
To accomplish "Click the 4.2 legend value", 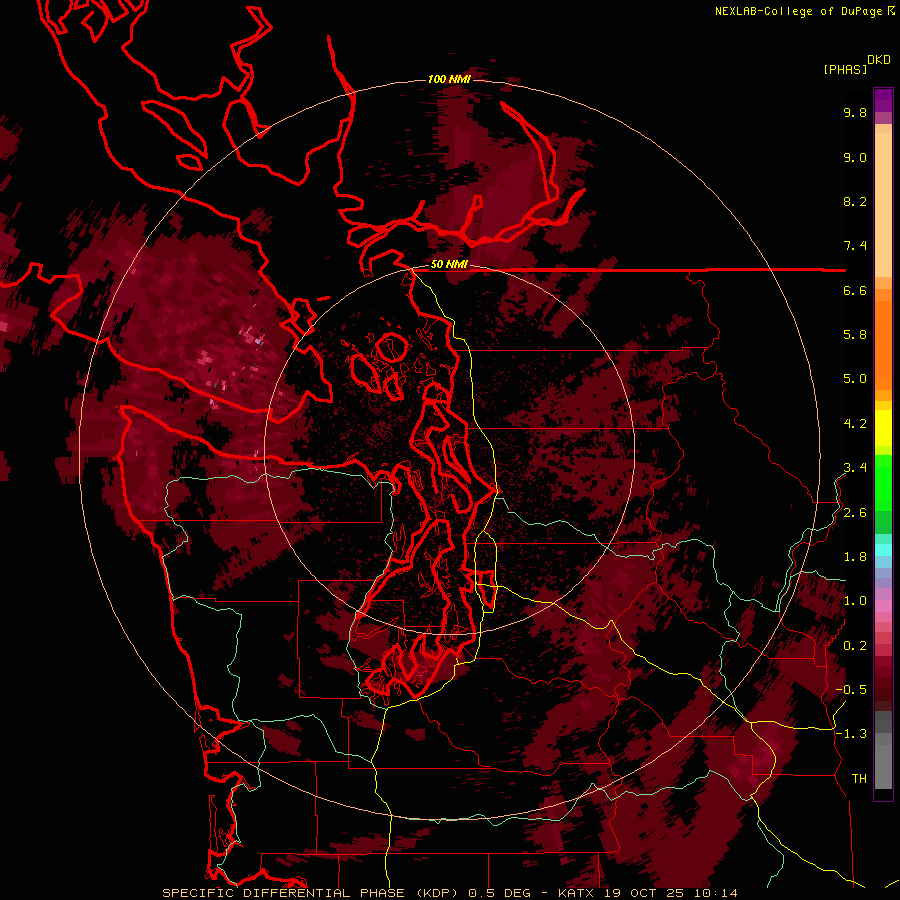I will [x=855, y=424].
